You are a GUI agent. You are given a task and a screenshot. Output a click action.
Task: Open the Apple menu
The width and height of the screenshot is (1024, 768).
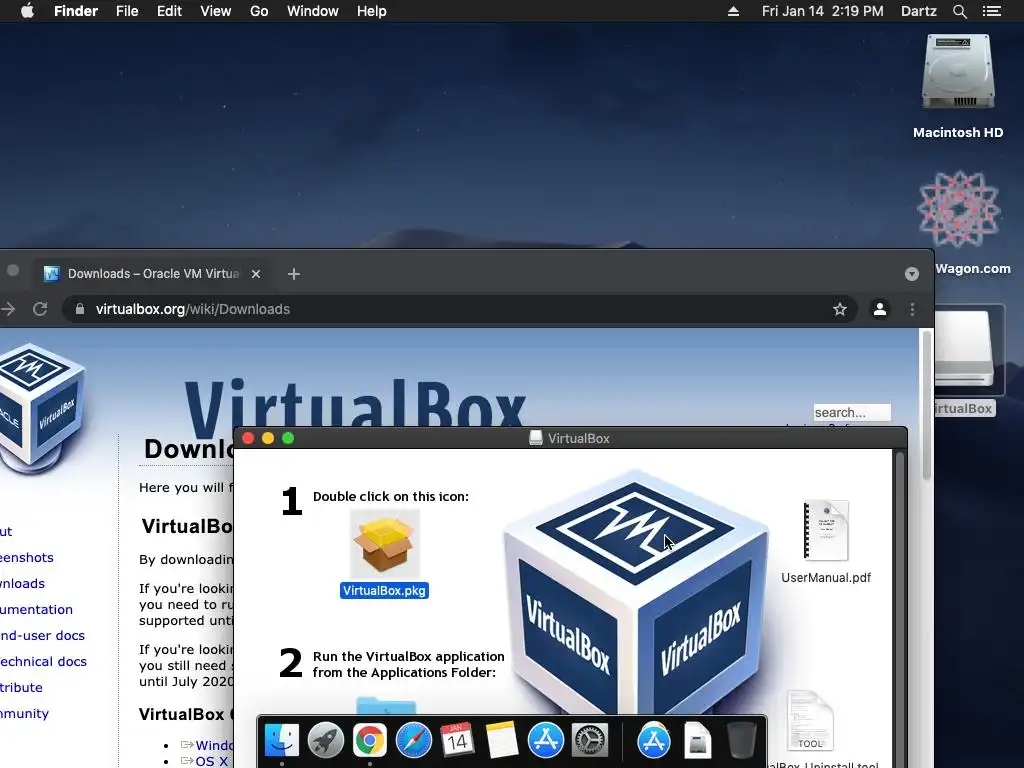tap(27, 11)
